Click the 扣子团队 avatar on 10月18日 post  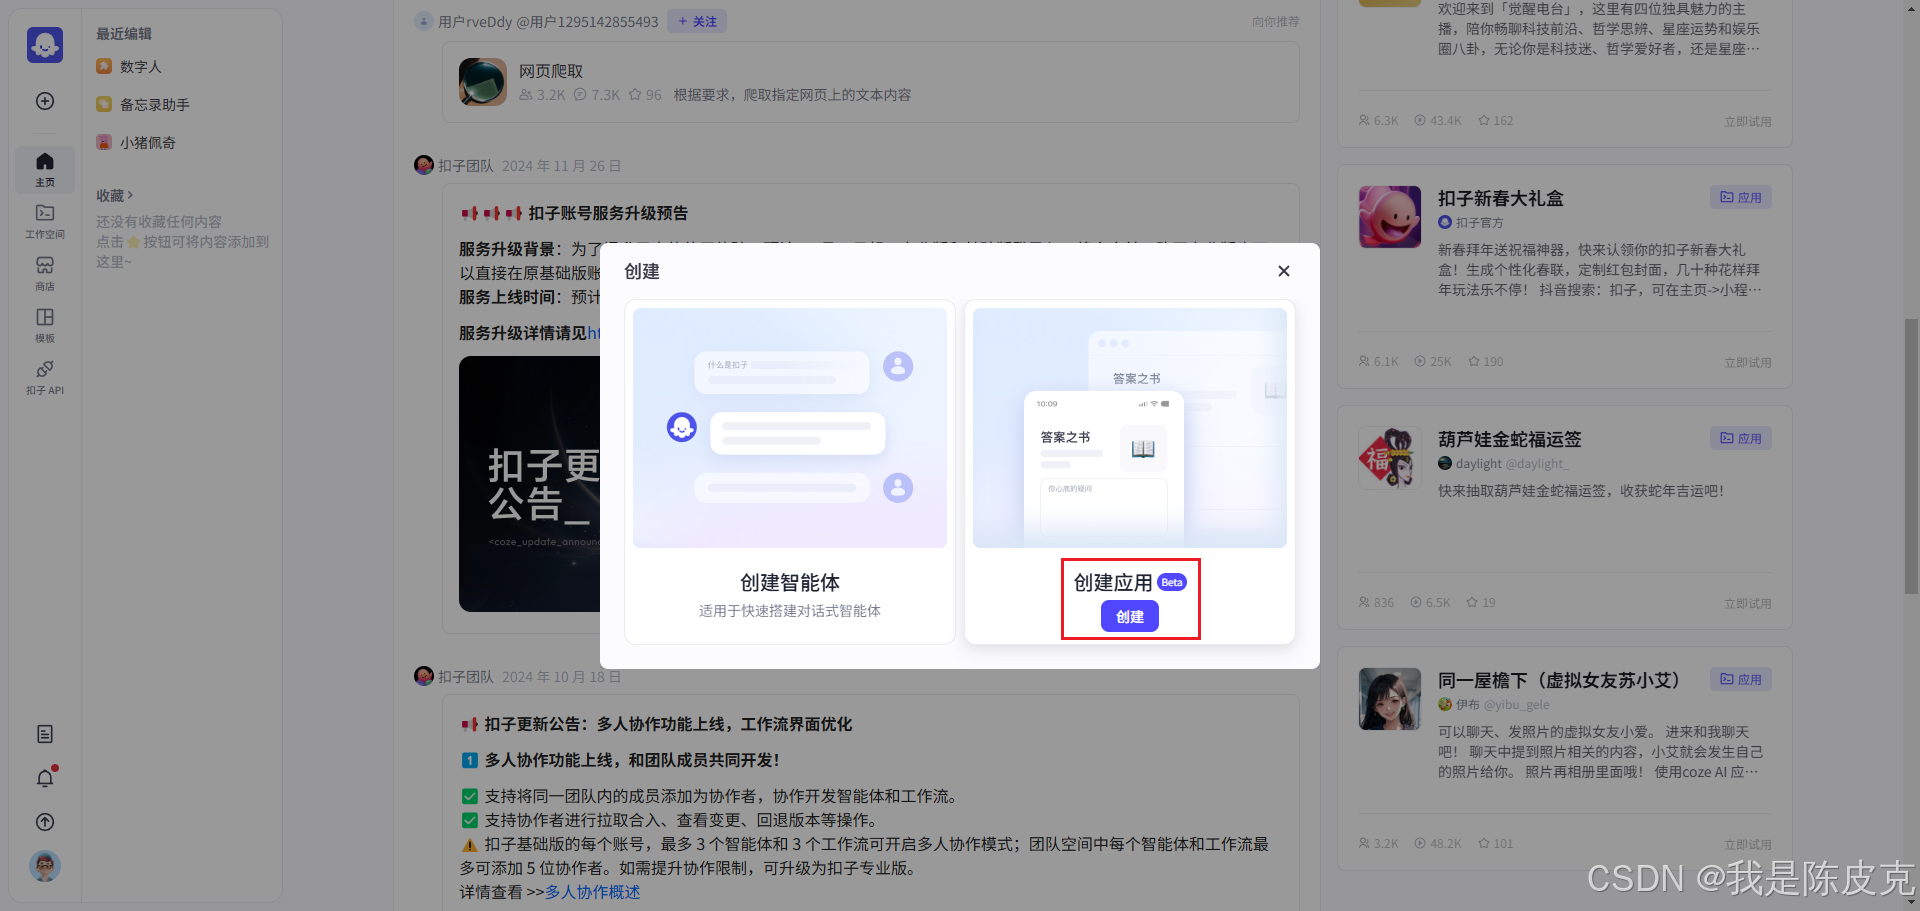click(x=424, y=676)
